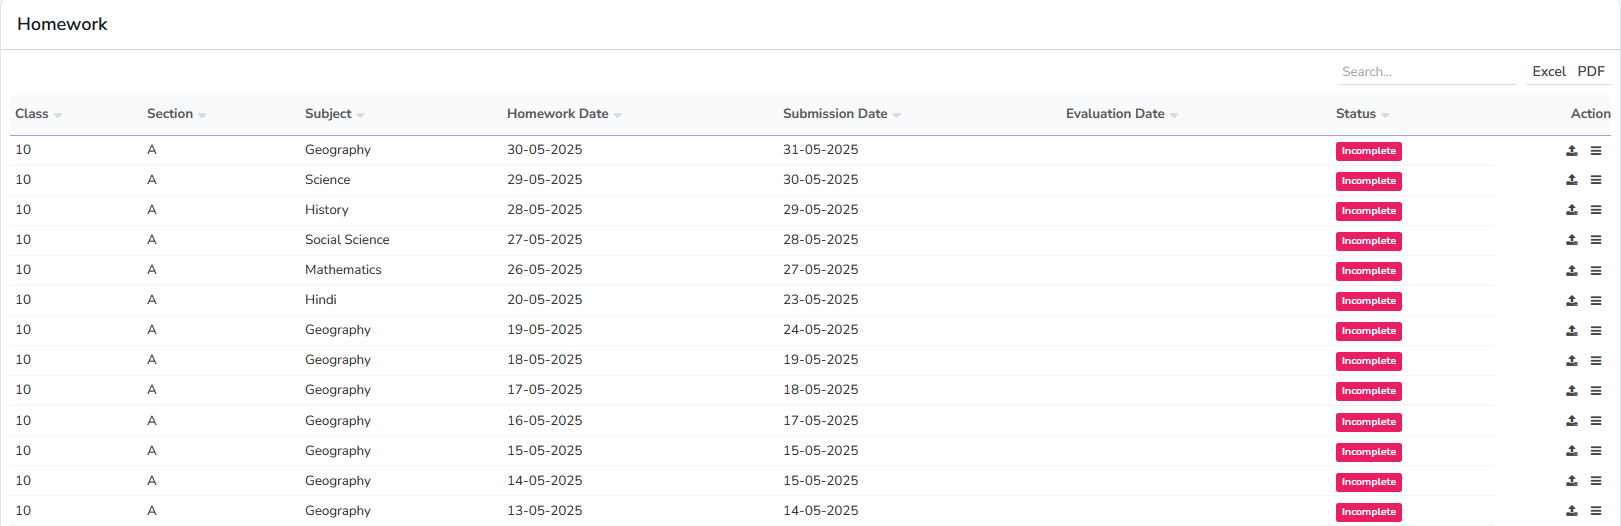Open list menu for Geography 13-05-2025 homework
The height and width of the screenshot is (526, 1621).
point(1596,511)
